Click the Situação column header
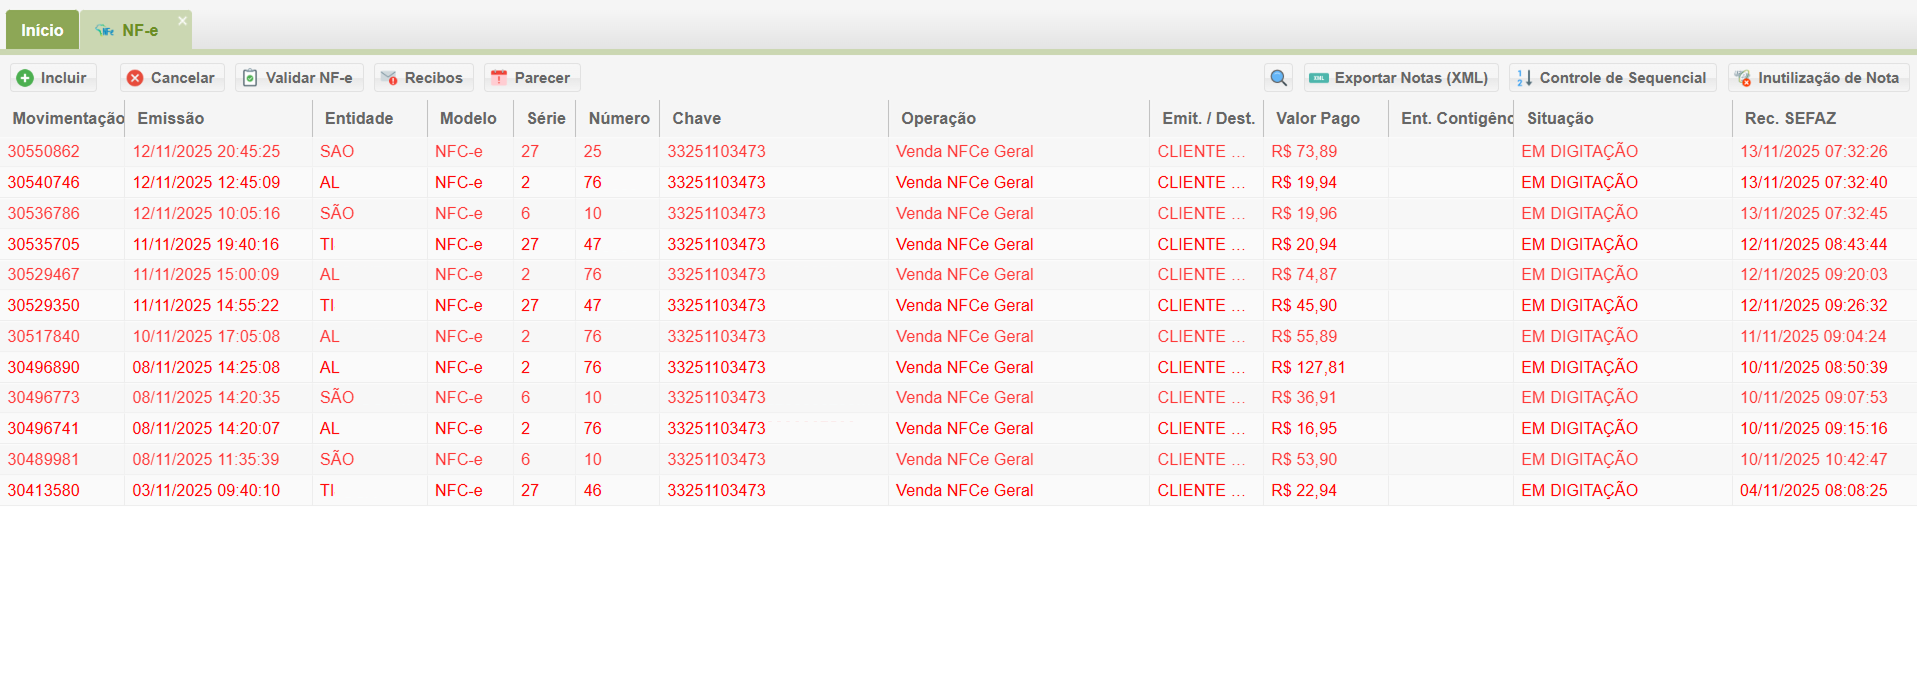This screenshot has width=1917, height=679. [x=1559, y=118]
